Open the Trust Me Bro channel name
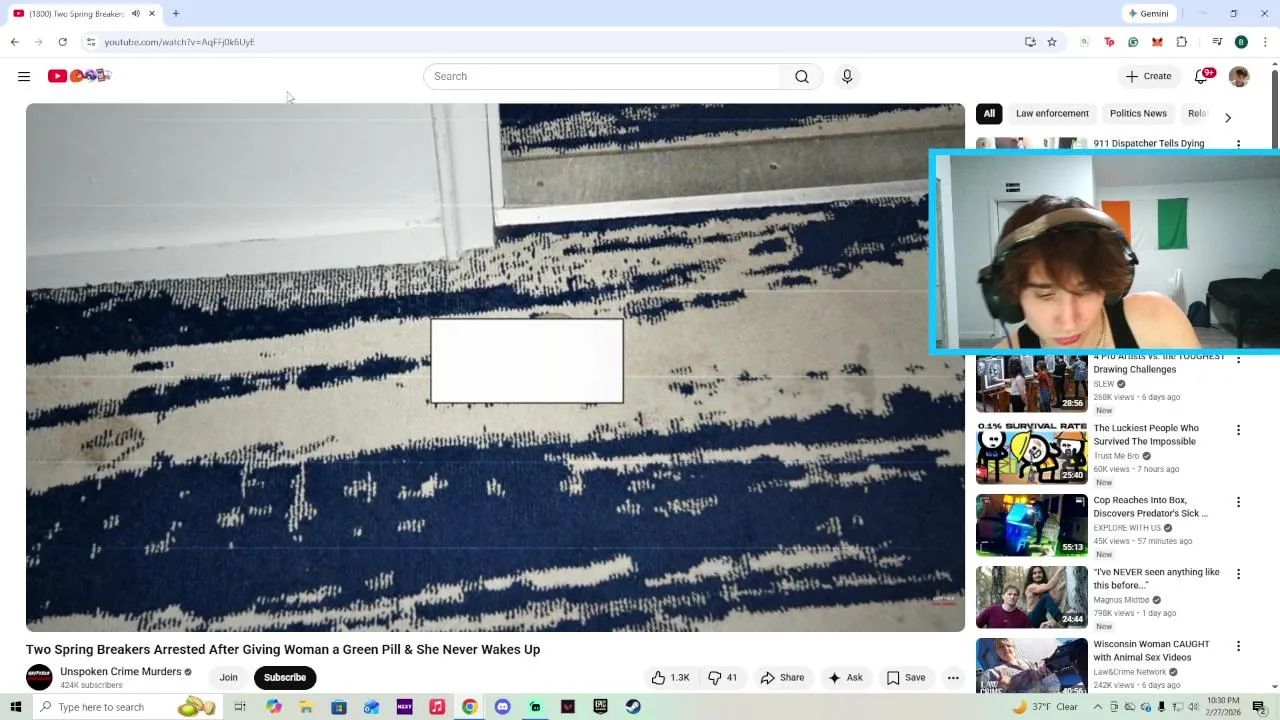Viewport: 1280px width, 720px height. coord(1118,456)
